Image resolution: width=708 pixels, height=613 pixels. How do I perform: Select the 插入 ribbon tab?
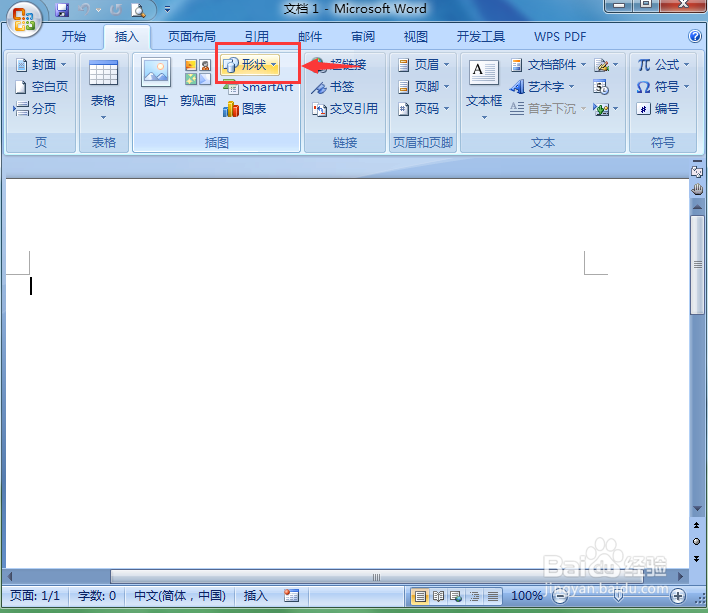click(126, 37)
